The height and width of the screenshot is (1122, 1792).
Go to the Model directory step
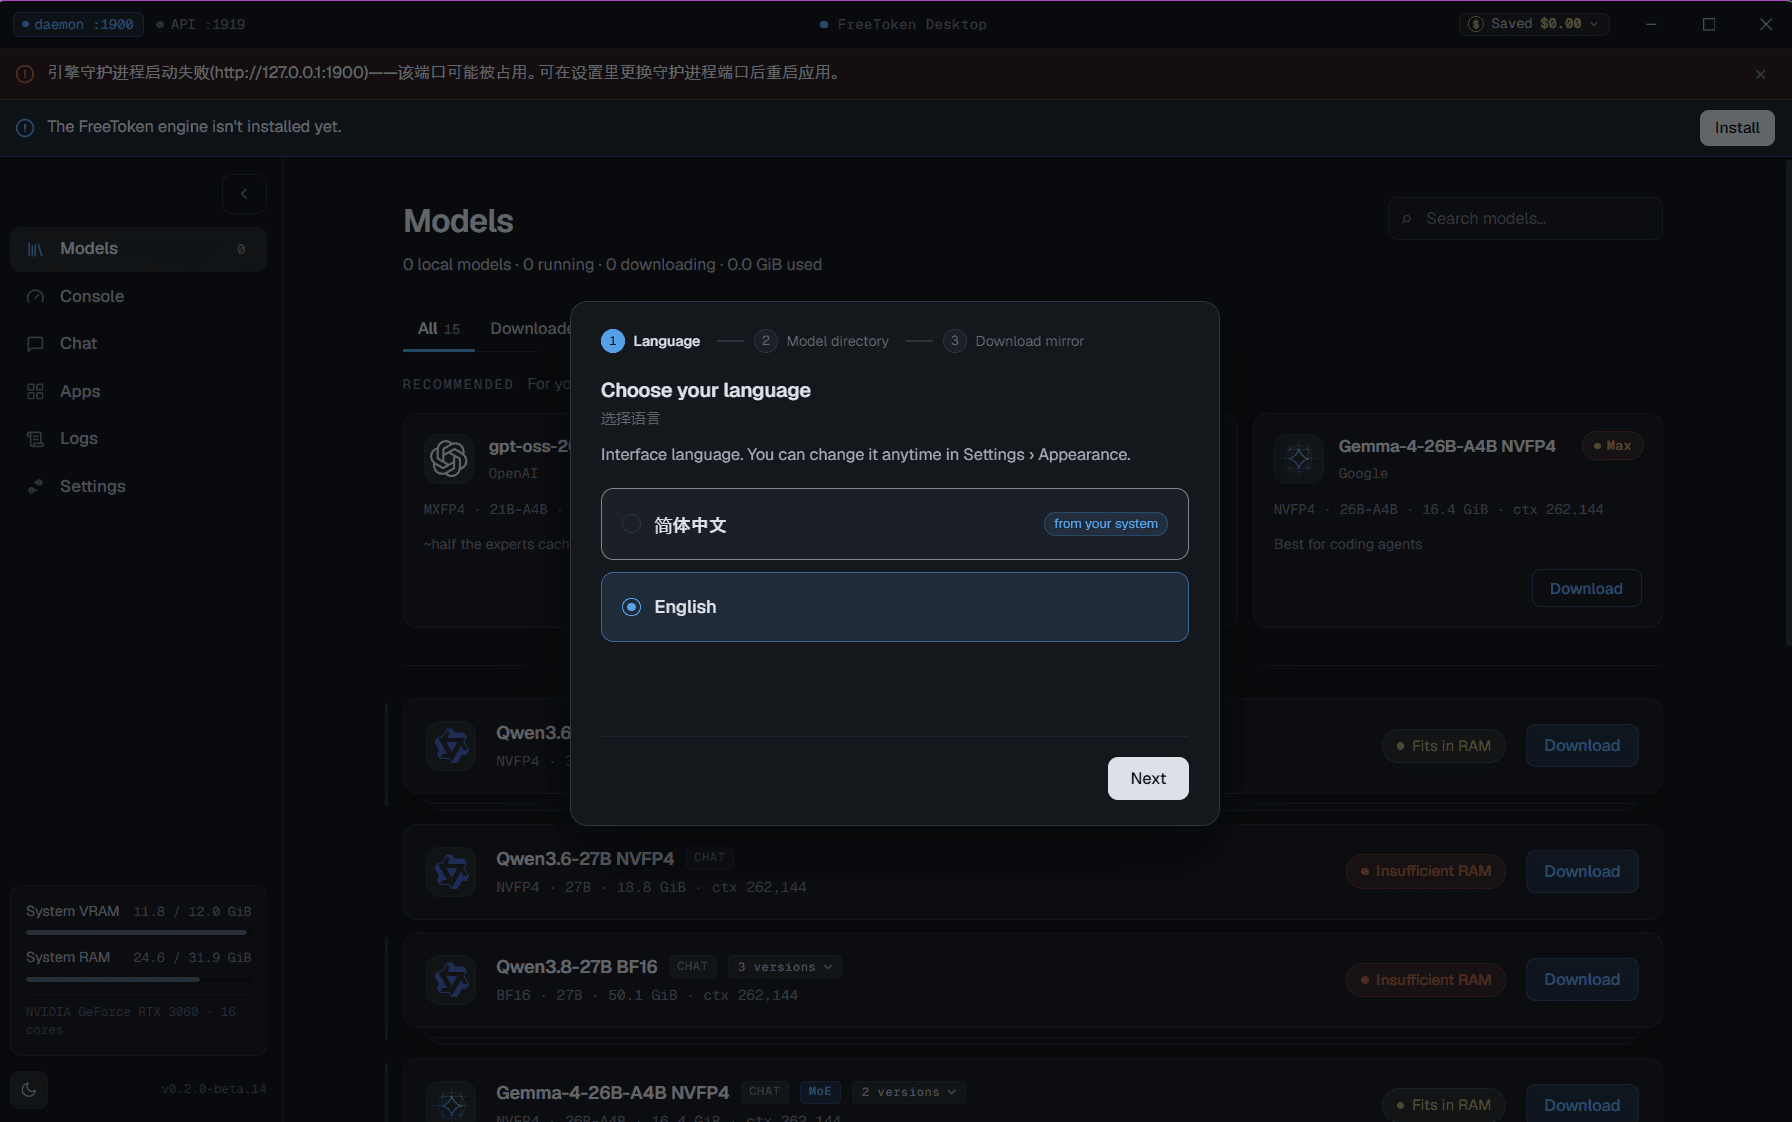[821, 341]
